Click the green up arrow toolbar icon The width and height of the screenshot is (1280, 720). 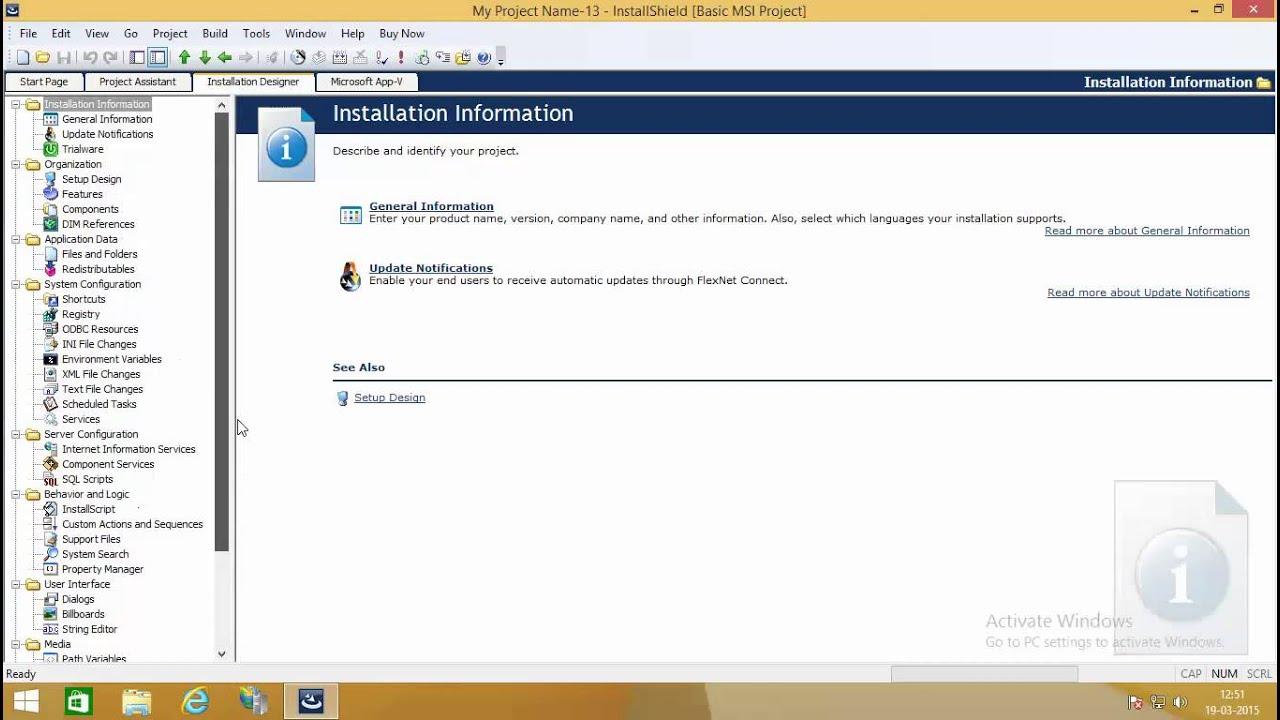pos(184,58)
